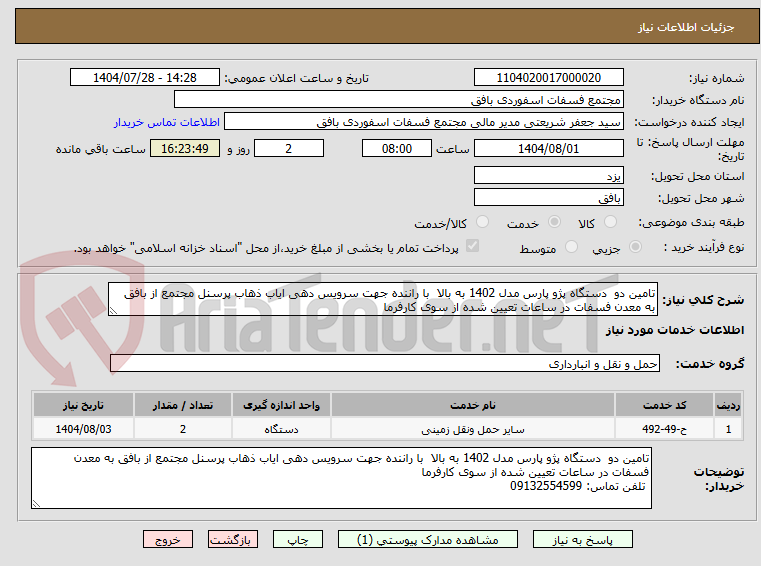
Task: Click the خروج exit button
Action: pos(168,540)
